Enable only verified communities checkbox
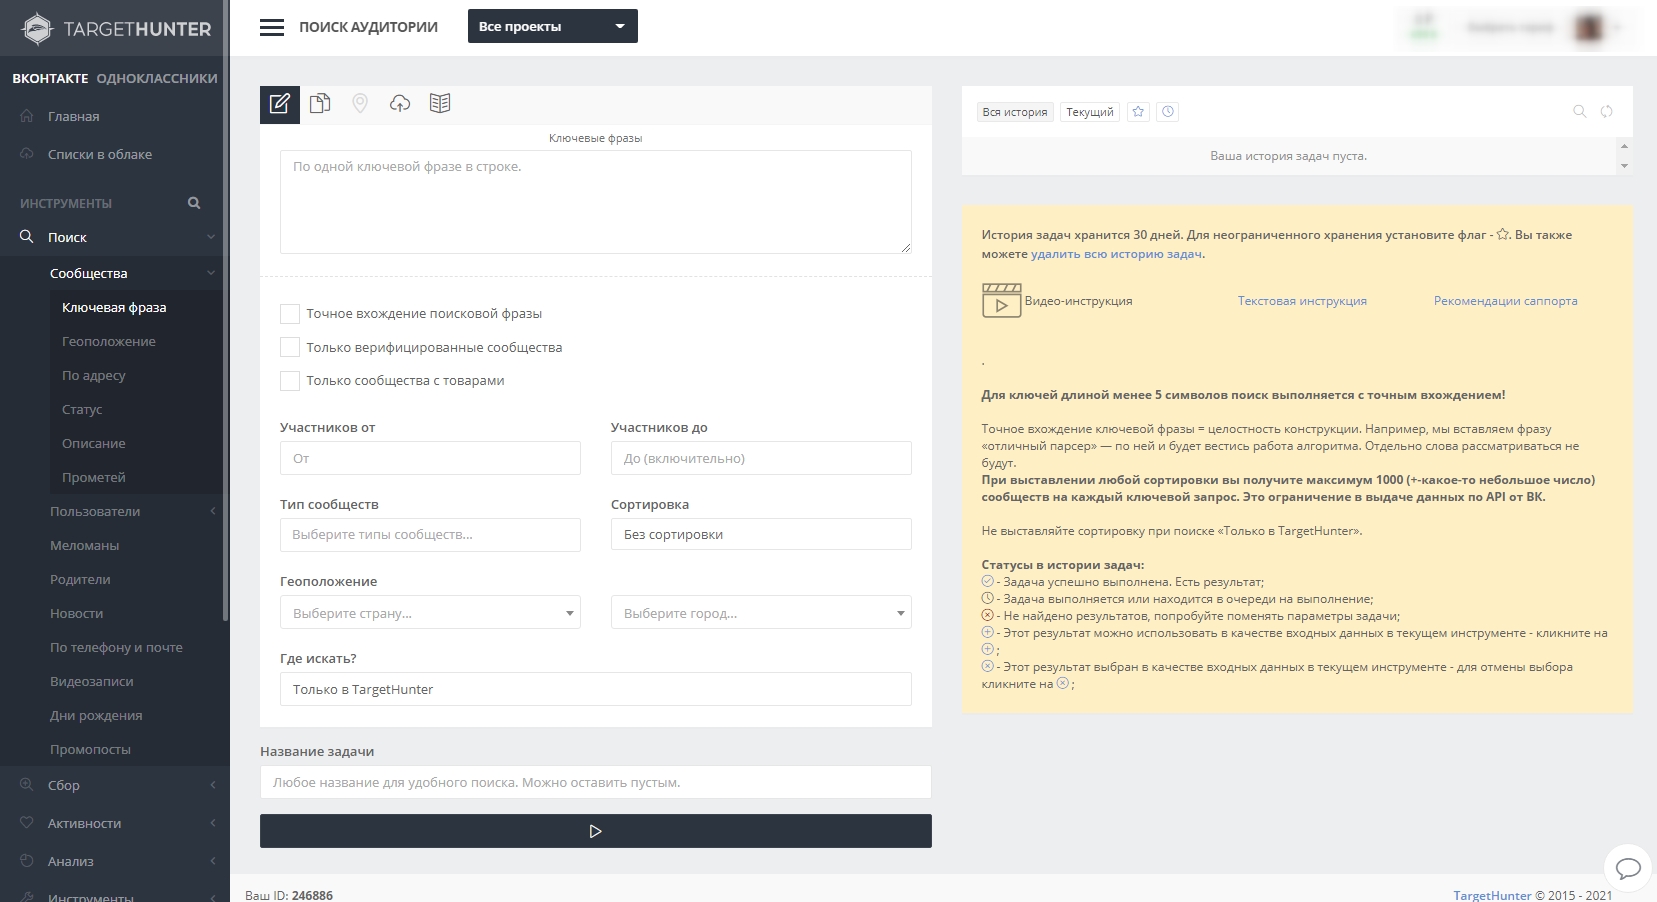Image resolution: width=1657 pixels, height=902 pixels. point(290,347)
